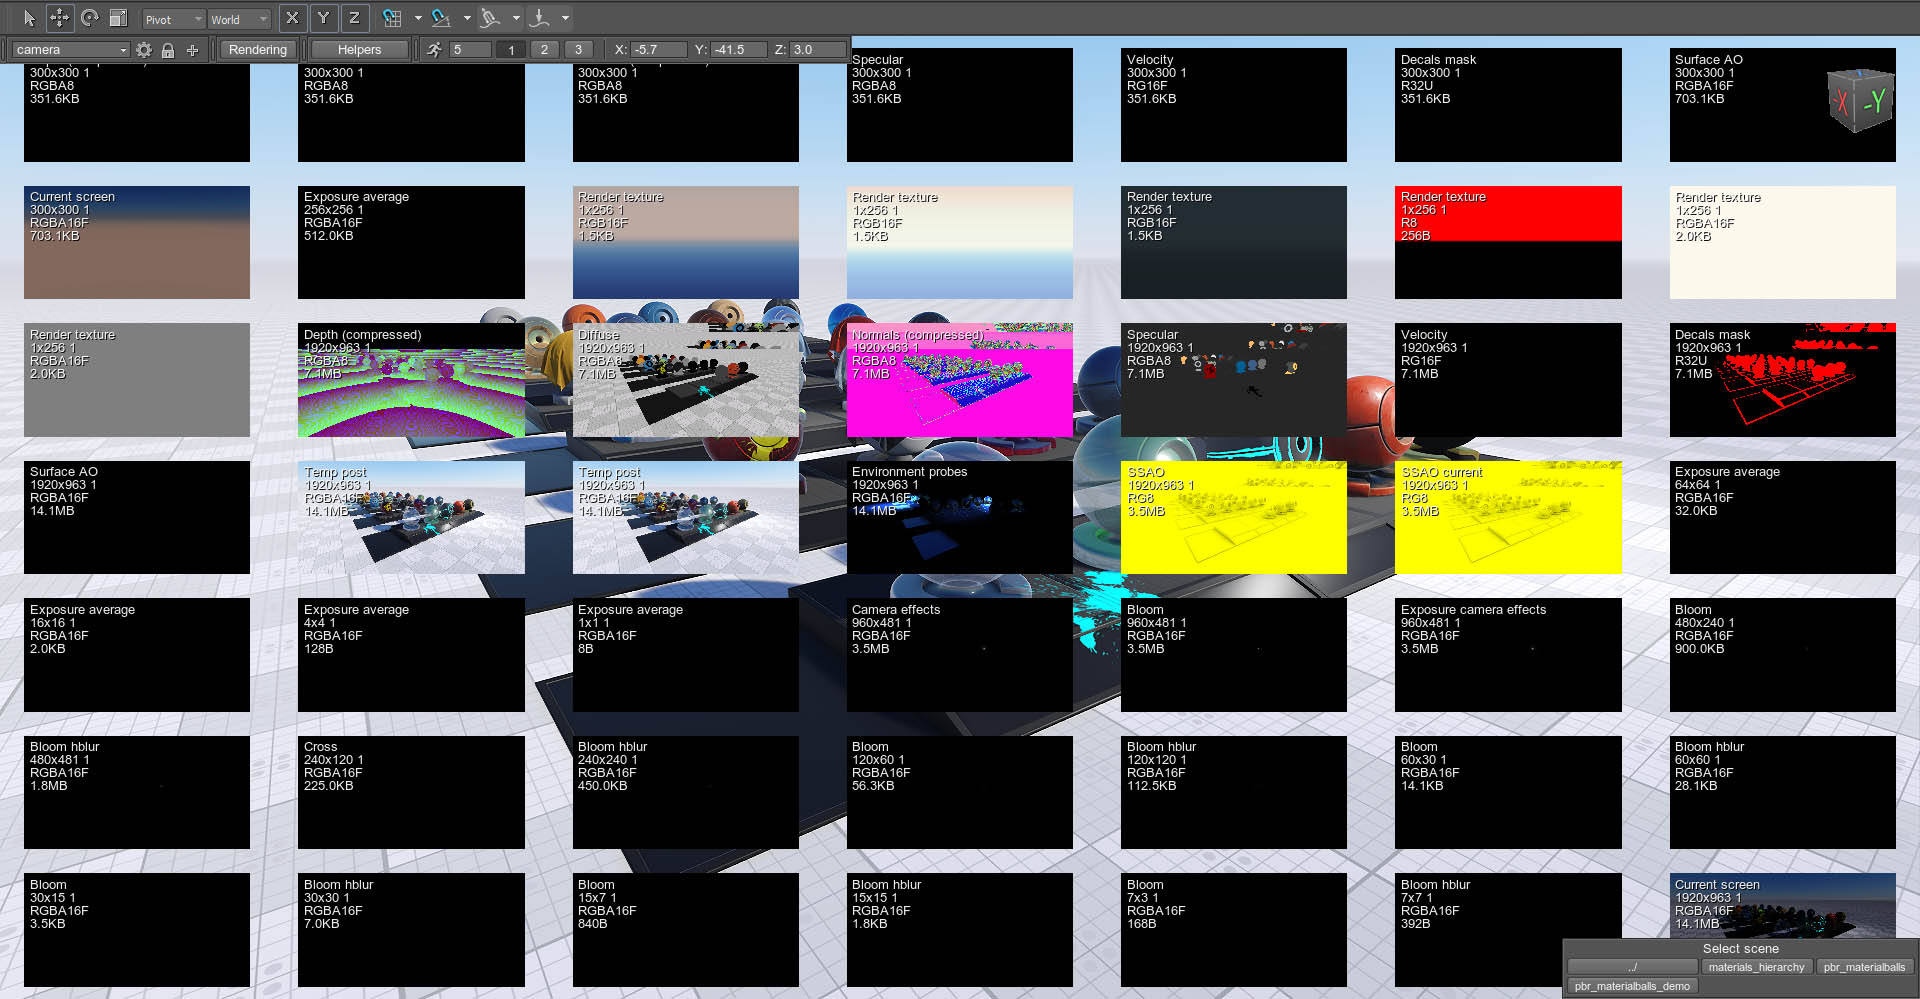Load the pbr_materialballs_demo scene
Image resolution: width=1920 pixels, height=999 pixels.
tap(1632, 986)
